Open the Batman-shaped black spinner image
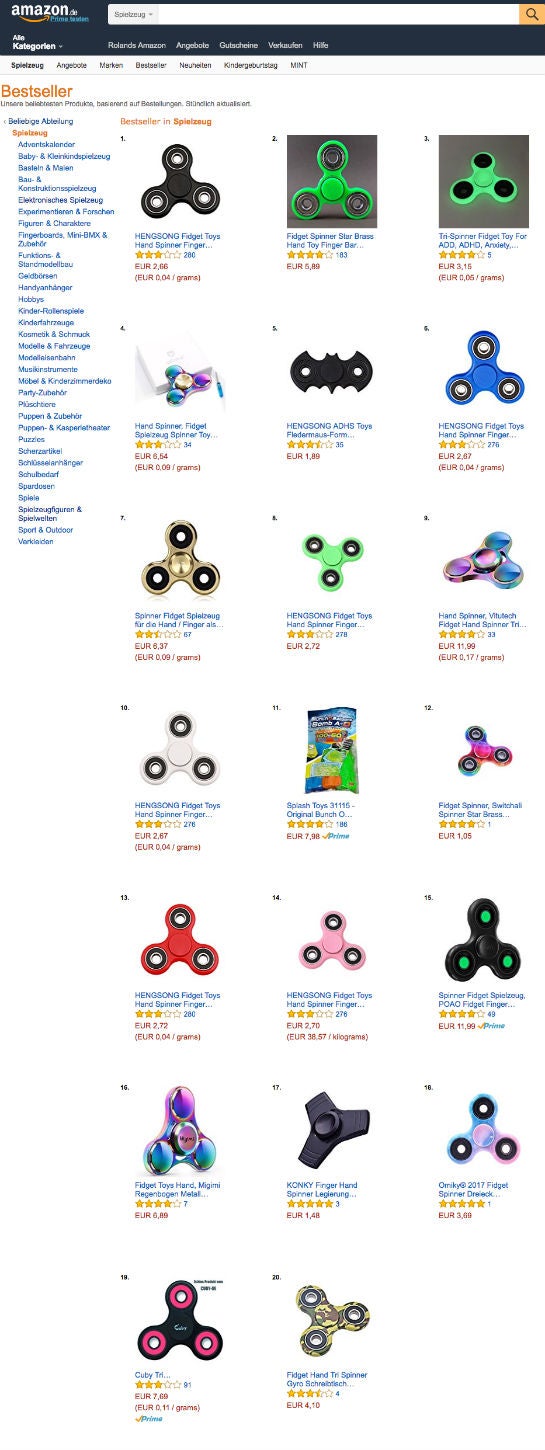Screen dimensions: 545x1450 pyautogui.click(x=332, y=372)
